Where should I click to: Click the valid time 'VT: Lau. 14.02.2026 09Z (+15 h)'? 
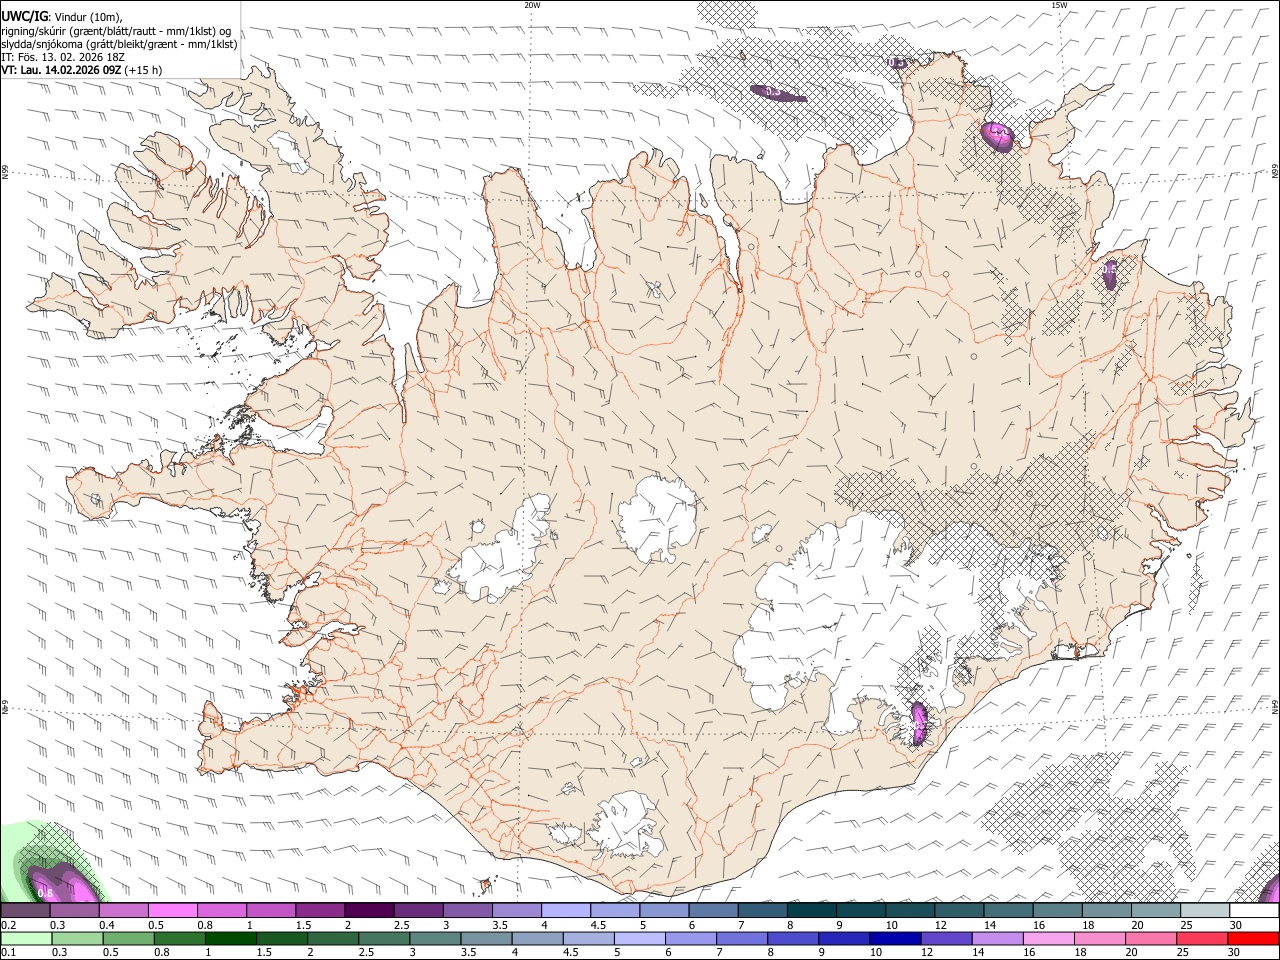coord(82,71)
